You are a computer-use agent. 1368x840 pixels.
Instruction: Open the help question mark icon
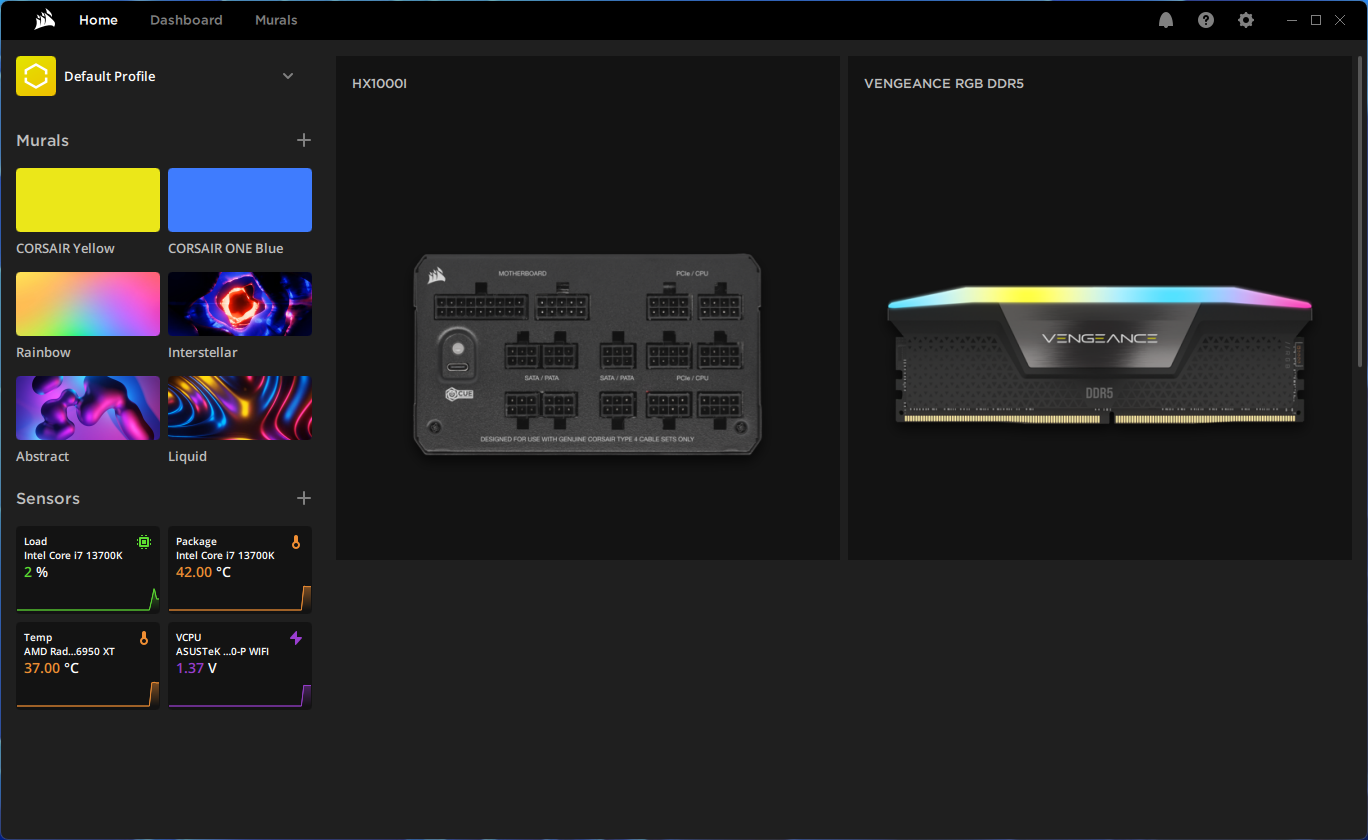pos(1206,20)
